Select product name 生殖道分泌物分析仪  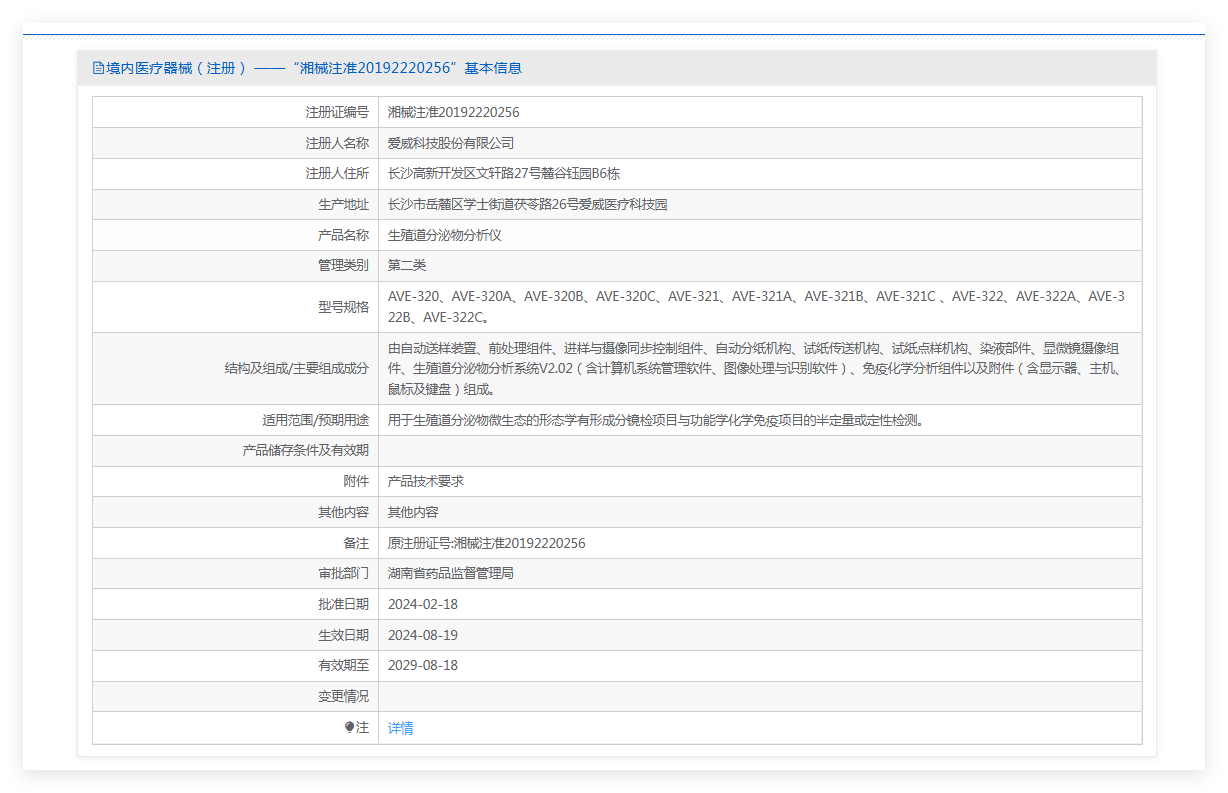pos(444,235)
